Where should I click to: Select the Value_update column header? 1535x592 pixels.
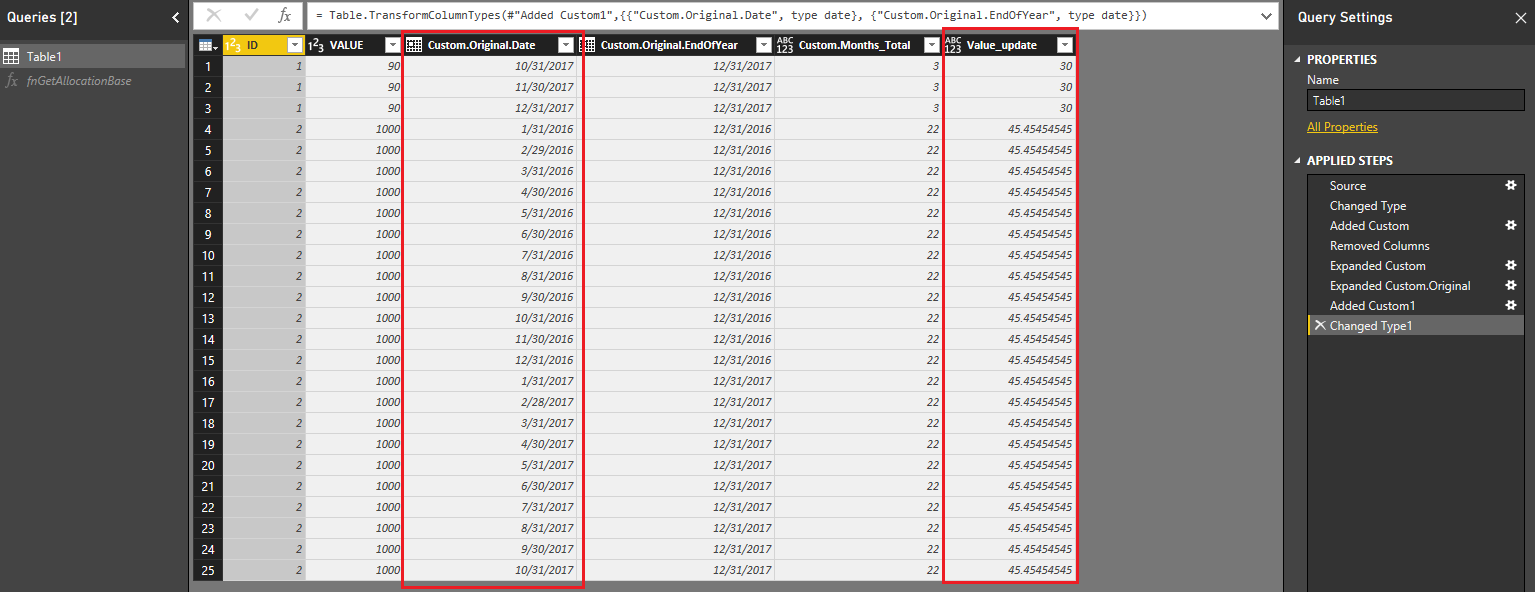tap(1008, 44)
